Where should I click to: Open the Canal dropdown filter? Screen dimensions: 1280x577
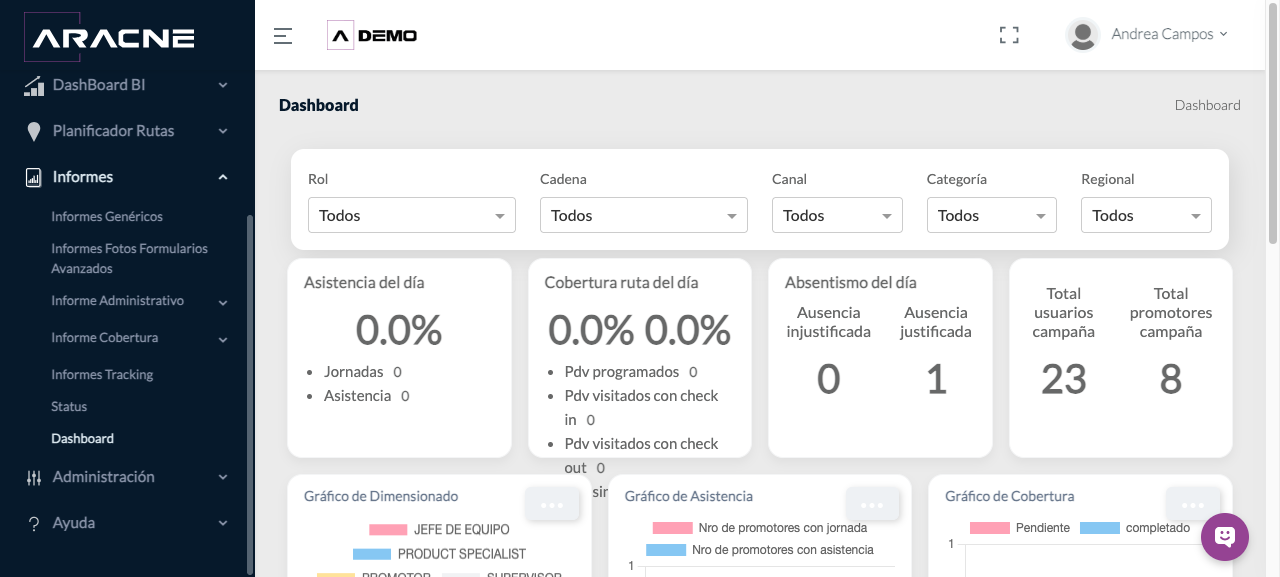click(x=837, y=215)
